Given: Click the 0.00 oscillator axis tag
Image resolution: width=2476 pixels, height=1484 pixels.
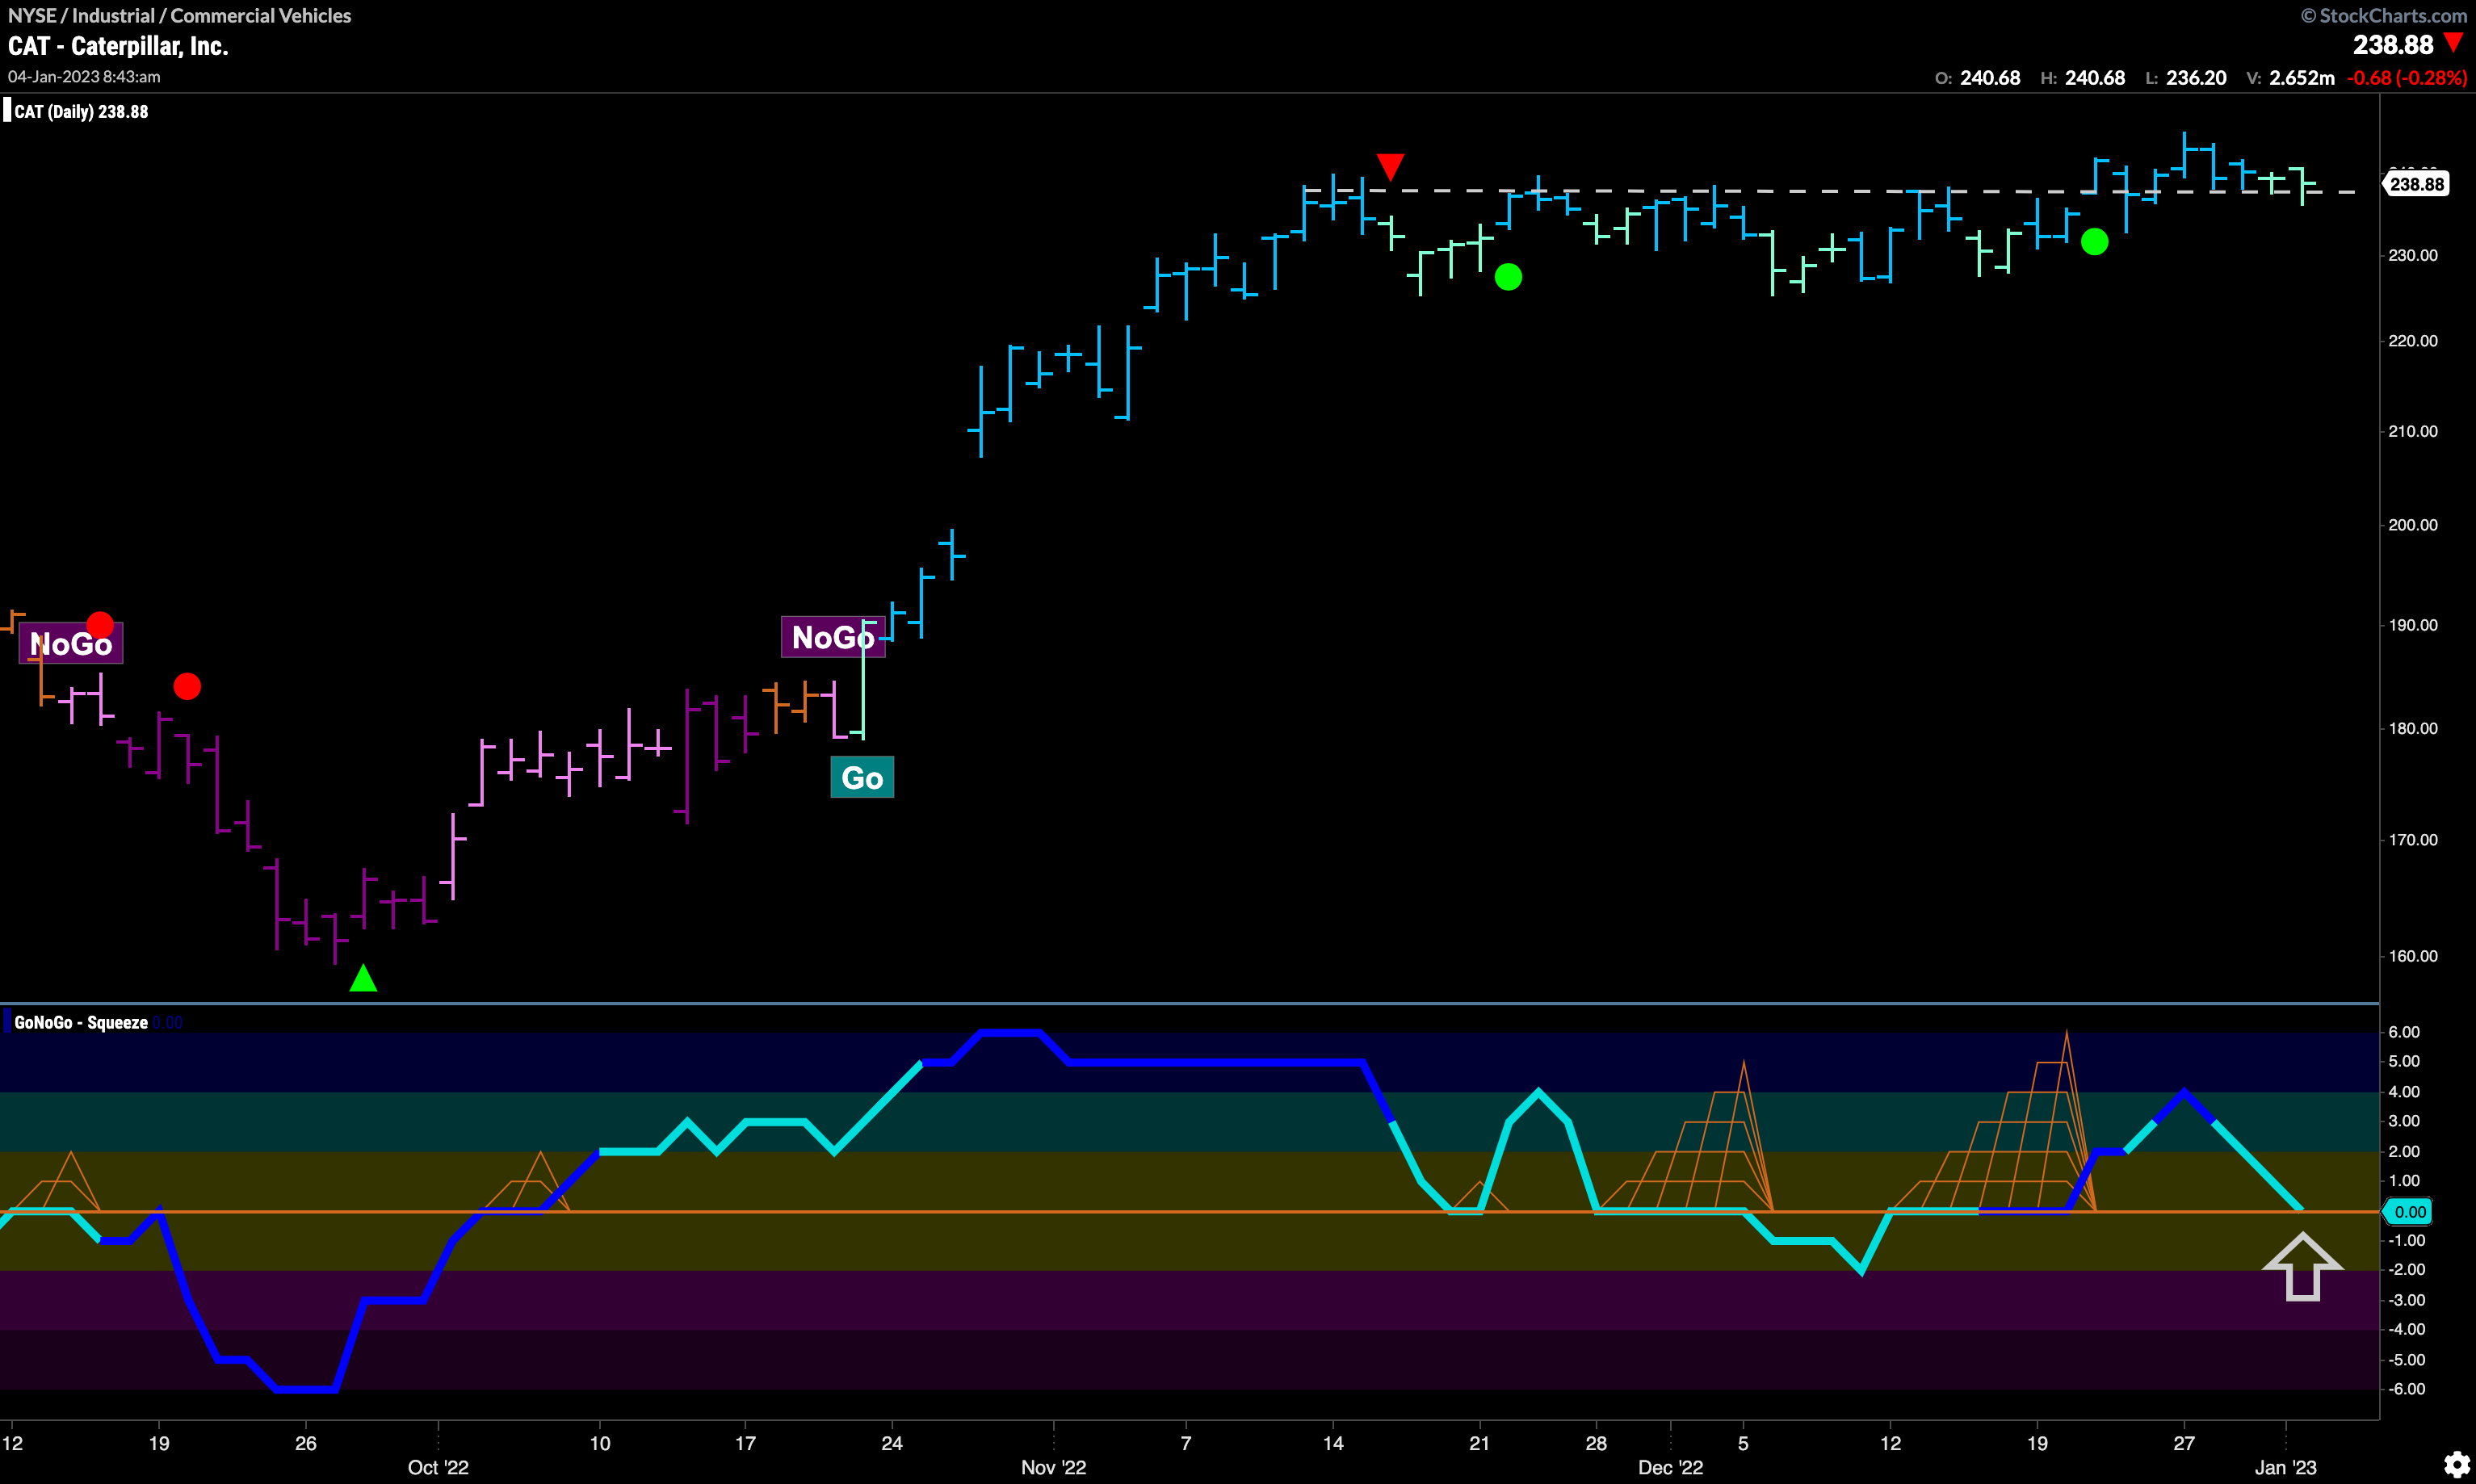Looking at the screenshot, I should point(2409,1212).
